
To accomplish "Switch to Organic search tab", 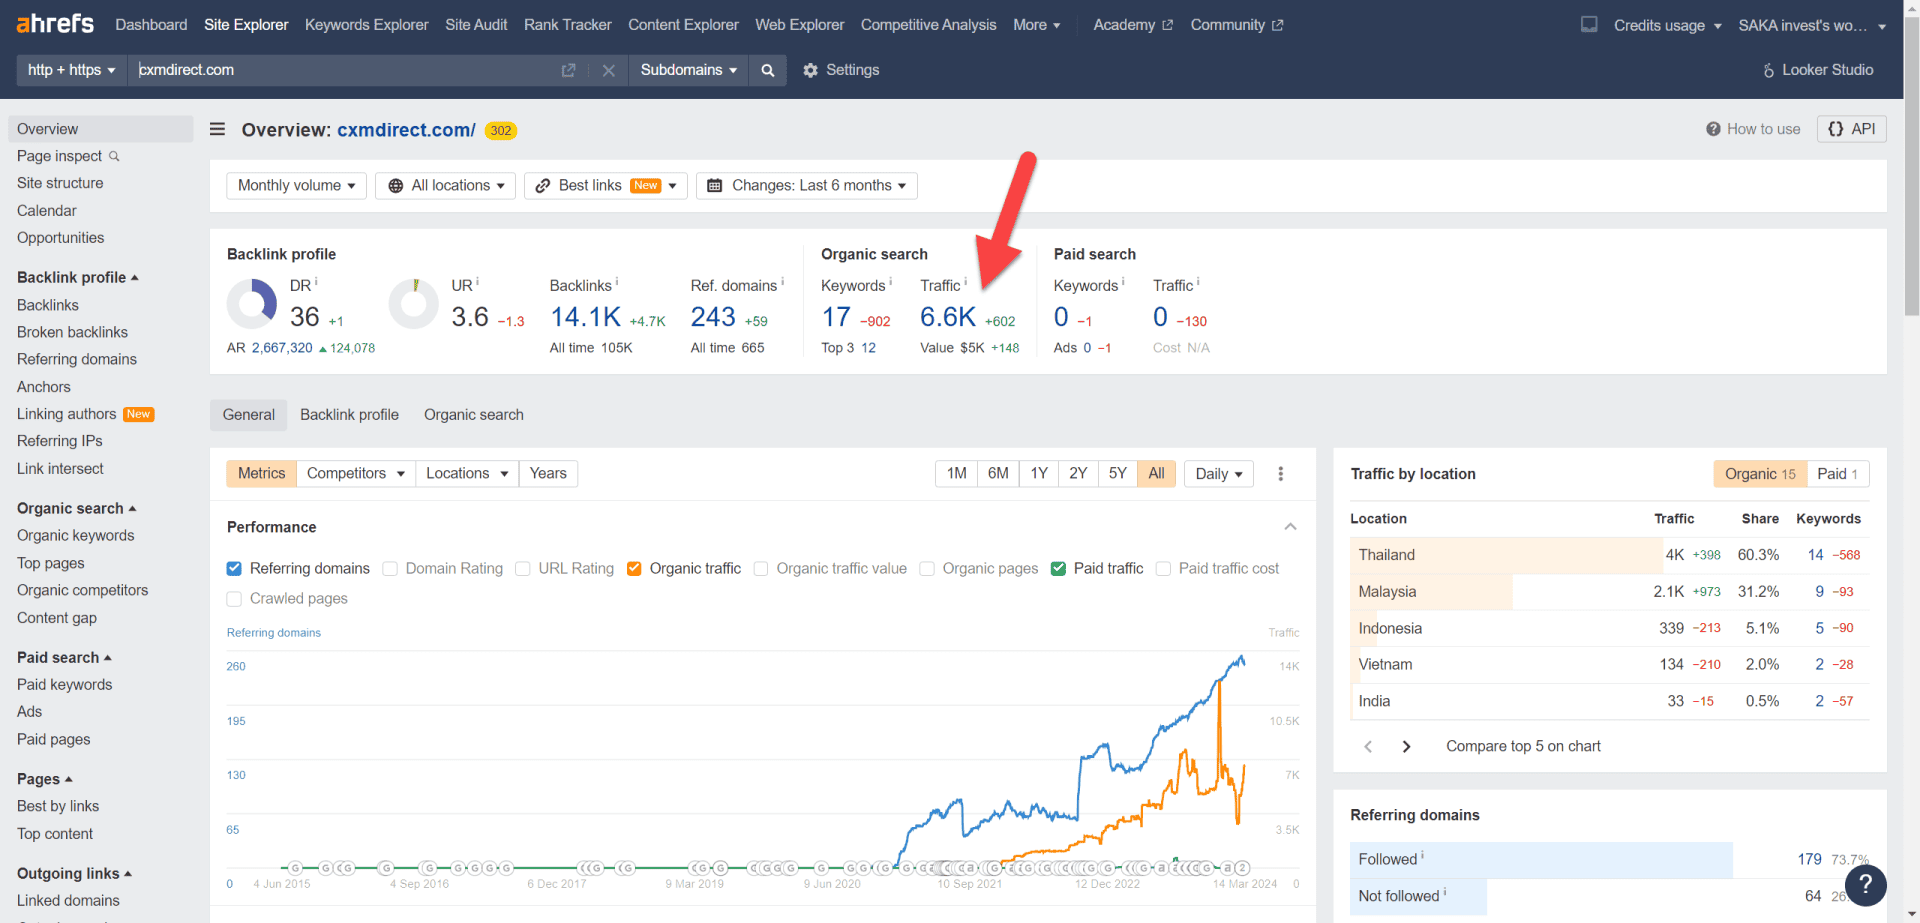I will [473, 415].
